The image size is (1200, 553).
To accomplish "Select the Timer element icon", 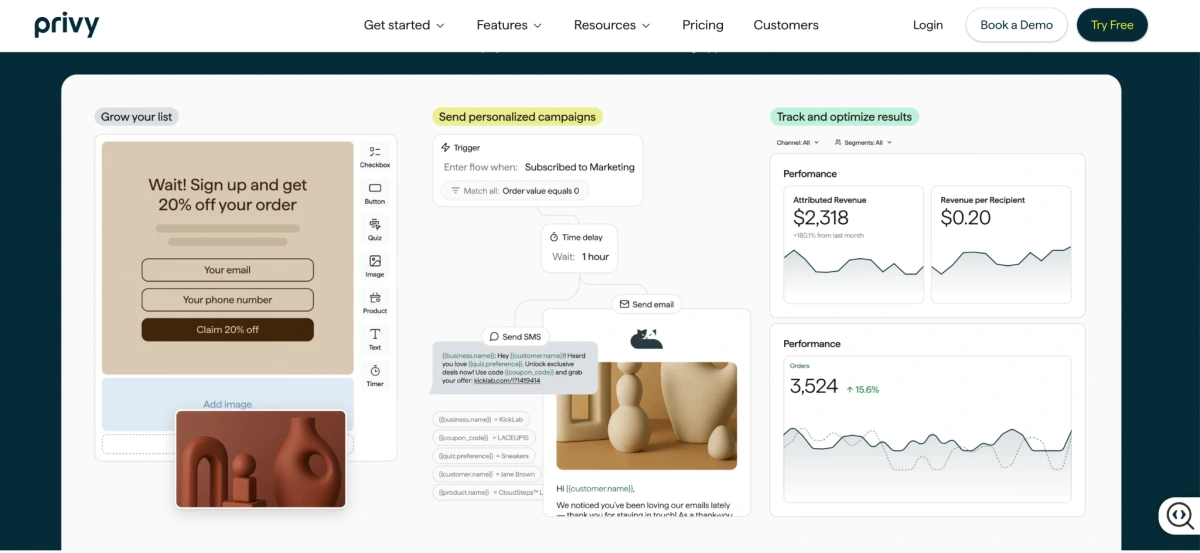I will [375, 371].
